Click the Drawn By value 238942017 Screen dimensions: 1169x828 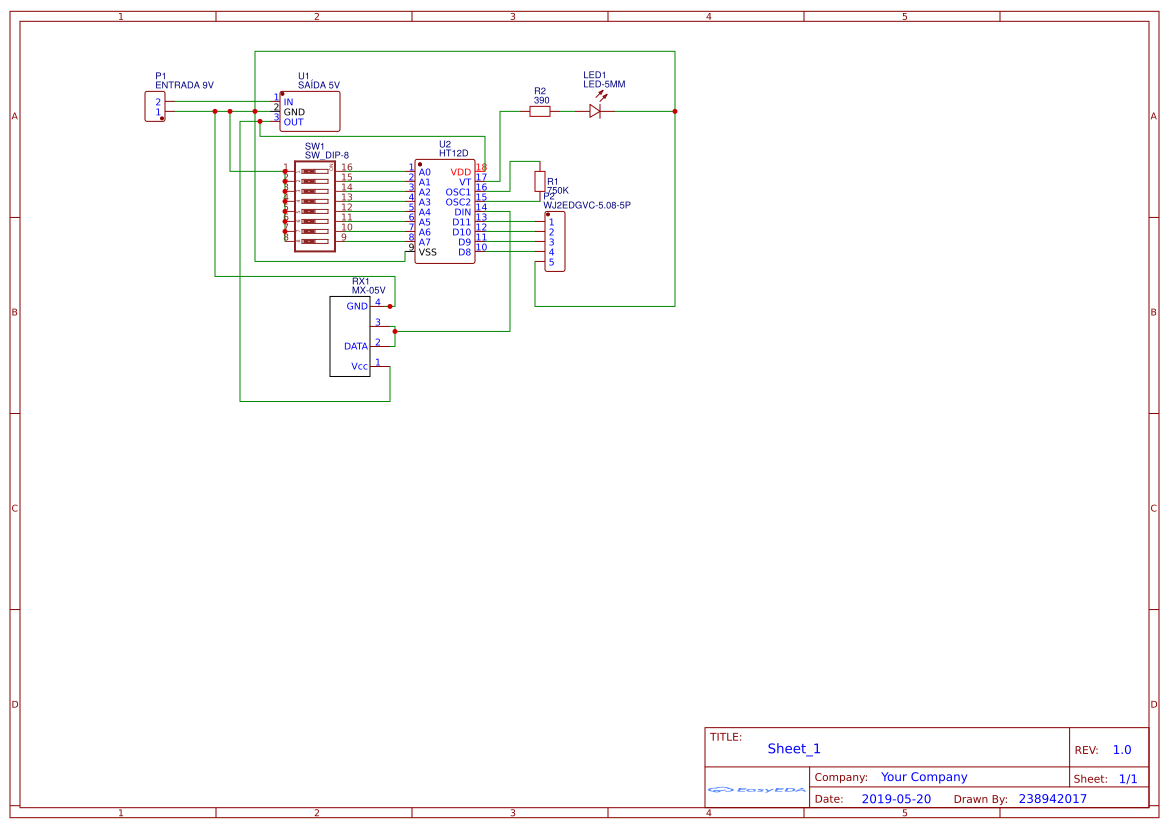(1052, 799)
